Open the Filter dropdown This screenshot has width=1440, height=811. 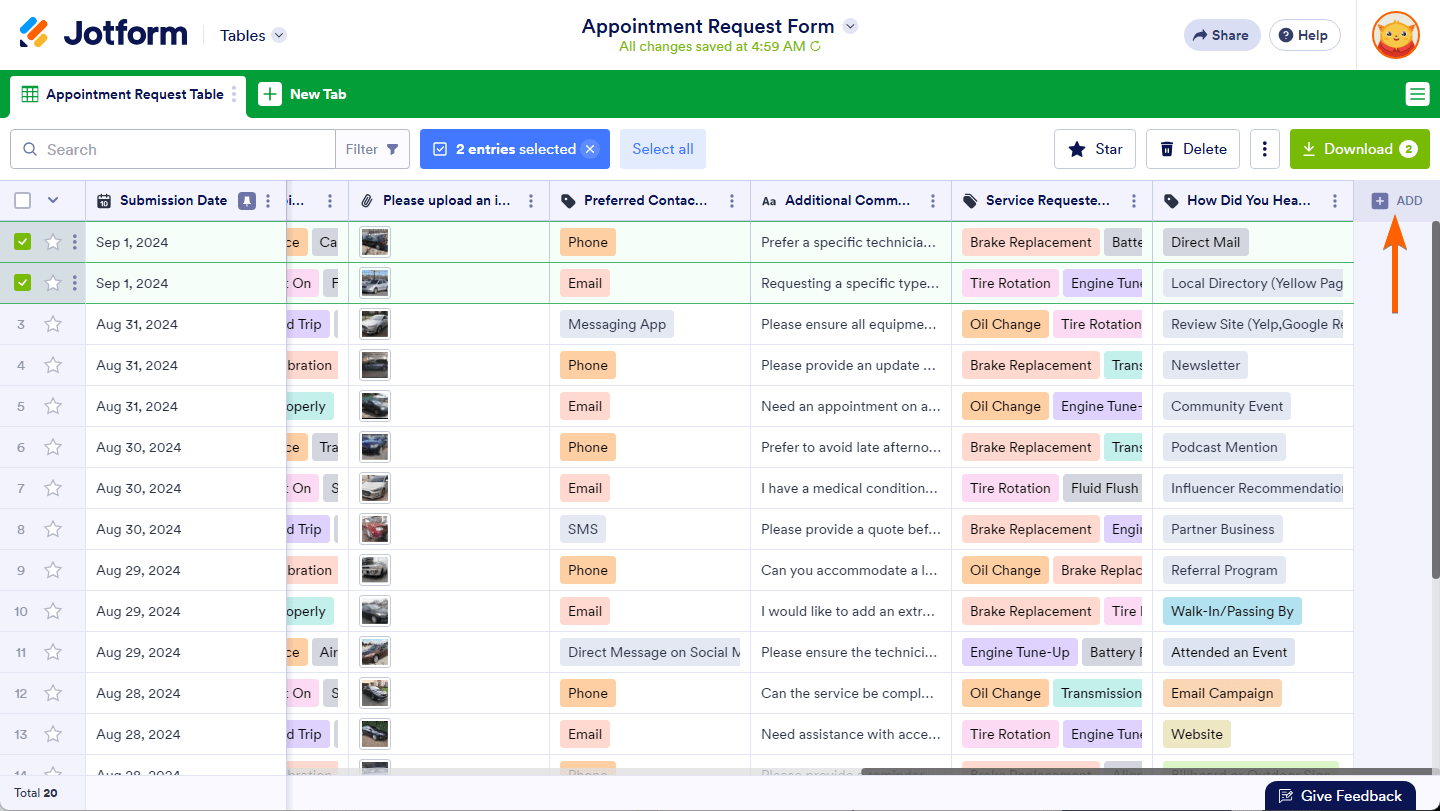(x=372, y=149)
